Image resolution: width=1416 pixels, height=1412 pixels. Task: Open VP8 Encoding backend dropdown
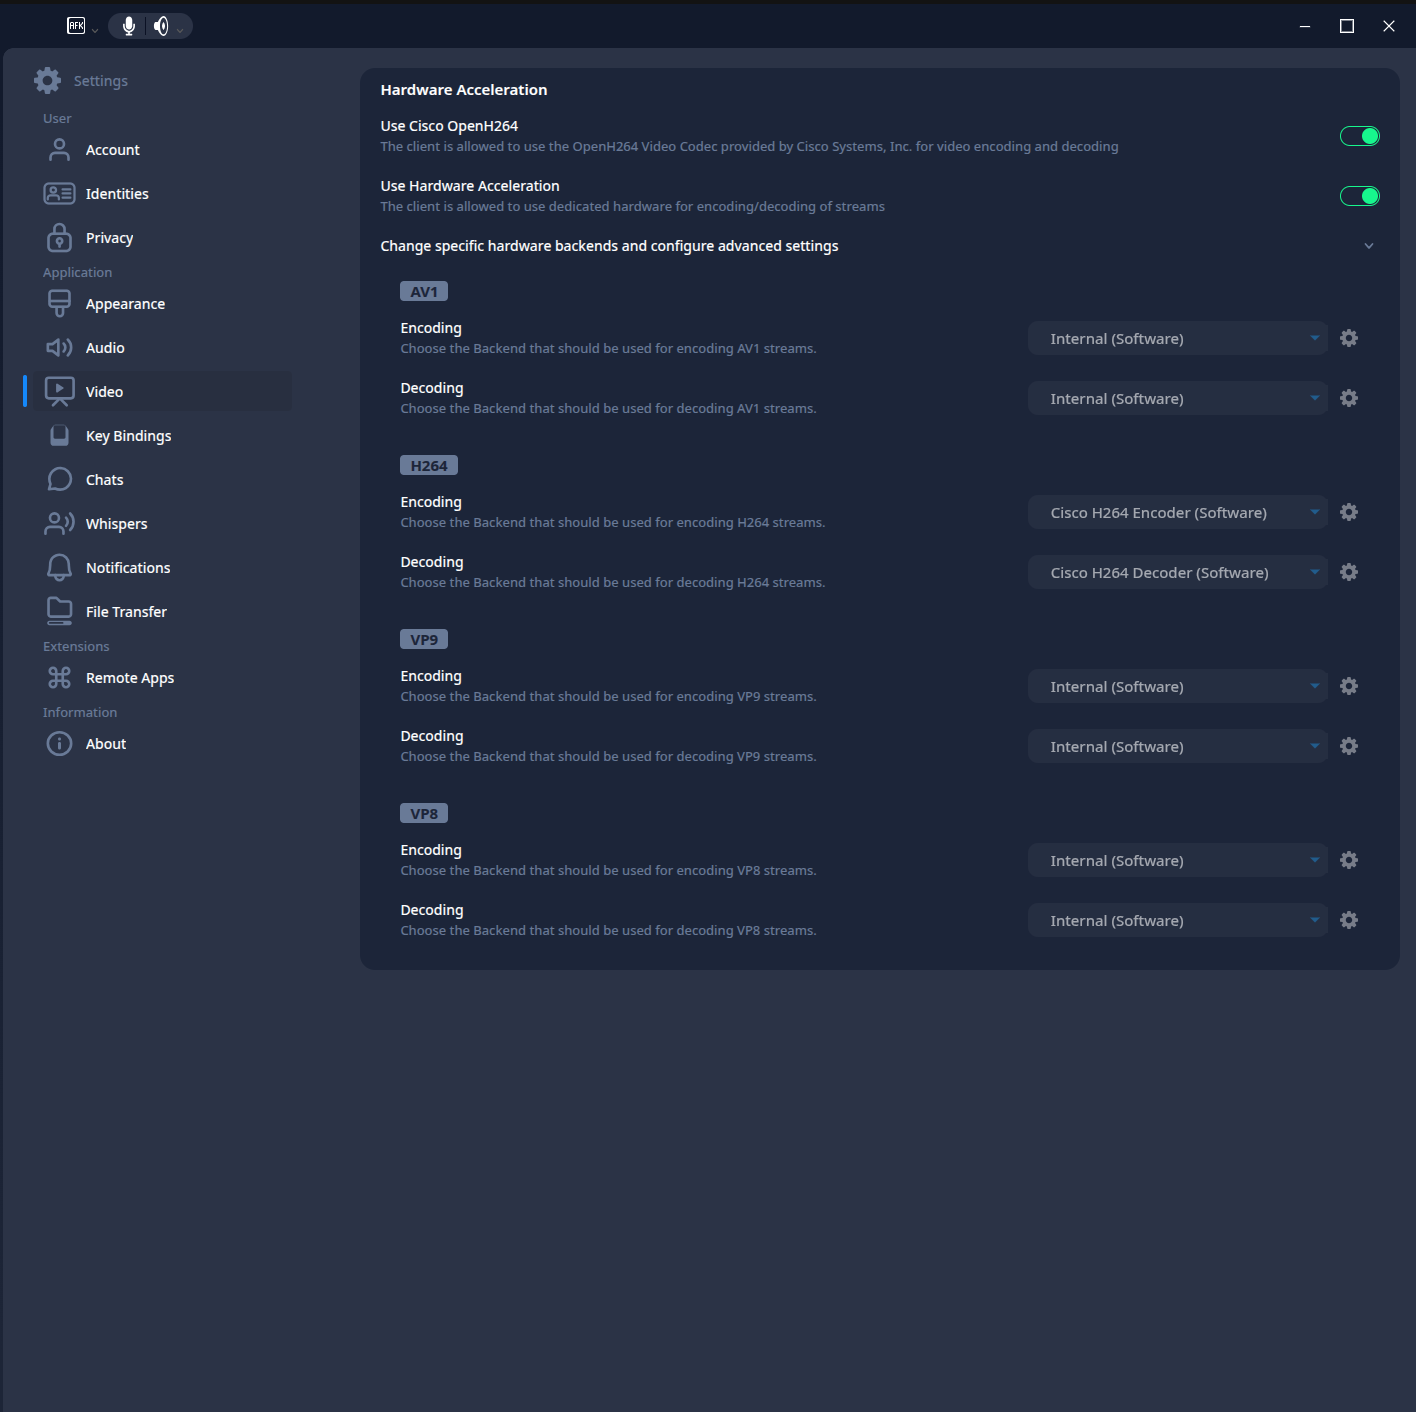click(x=1177, y=861)
